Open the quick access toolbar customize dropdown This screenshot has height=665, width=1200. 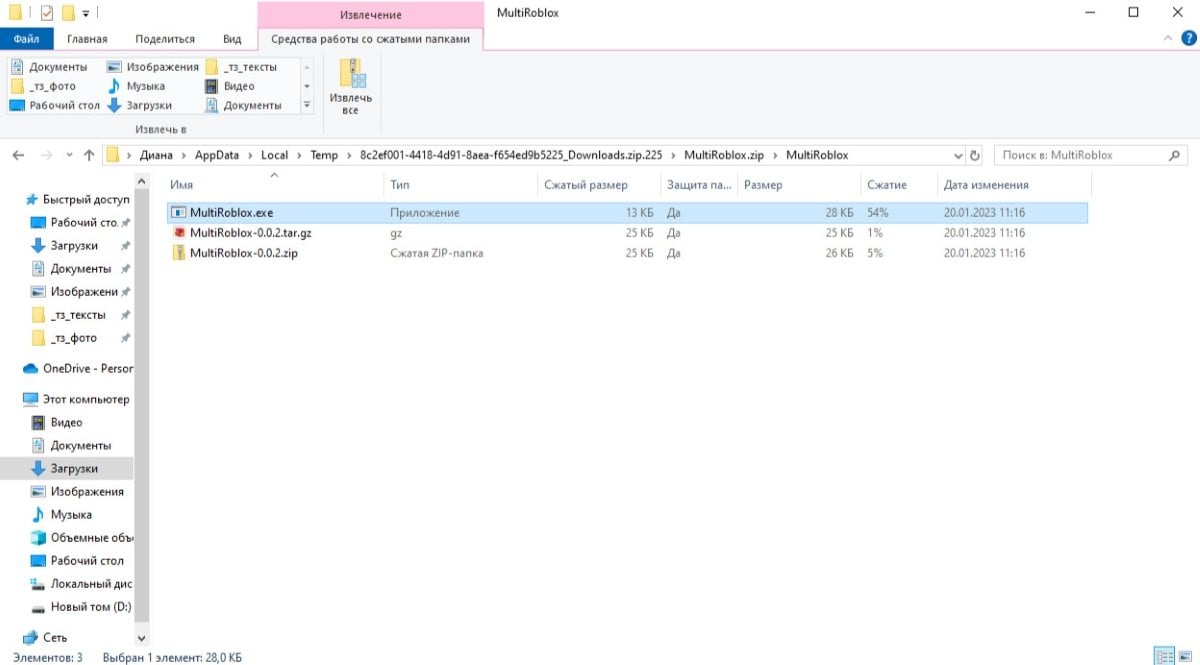click(85, 14)
